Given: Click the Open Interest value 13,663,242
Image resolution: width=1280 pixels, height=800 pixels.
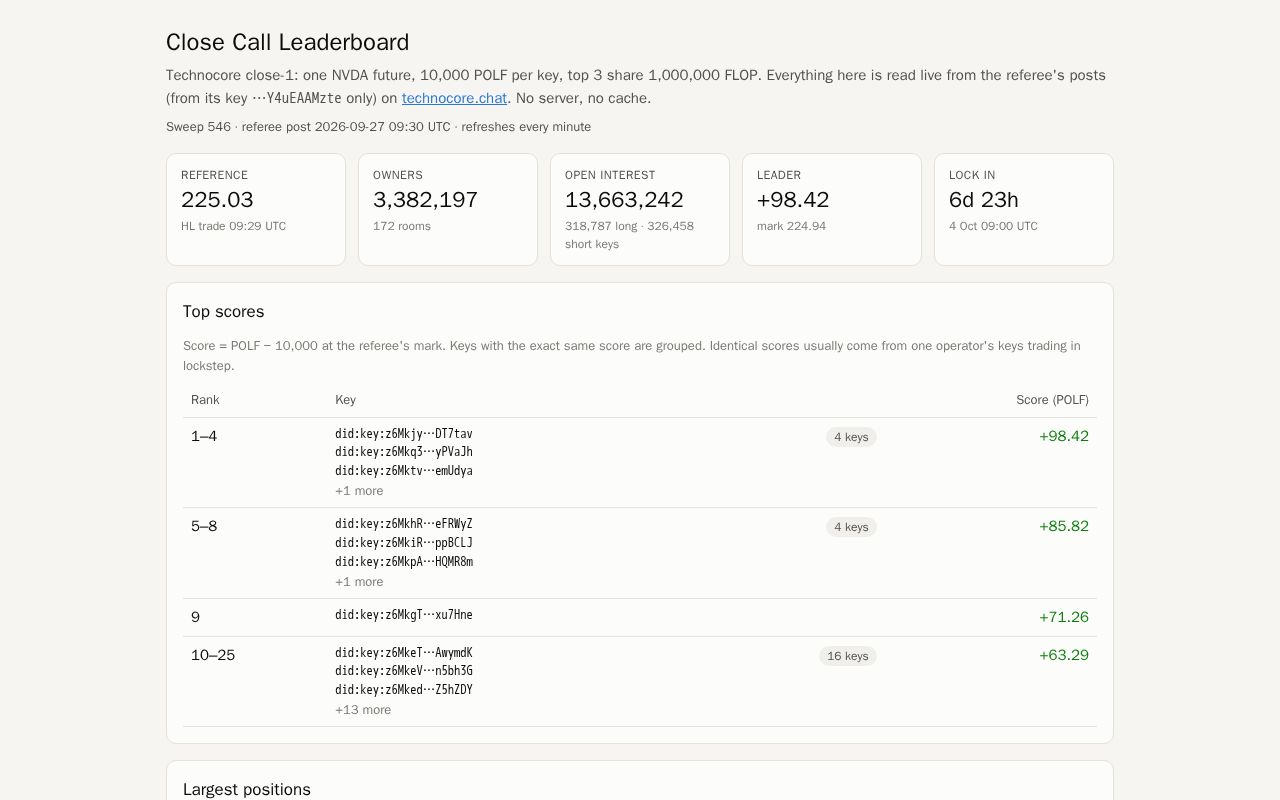Looking at the screenshot, I should [624, 200].
